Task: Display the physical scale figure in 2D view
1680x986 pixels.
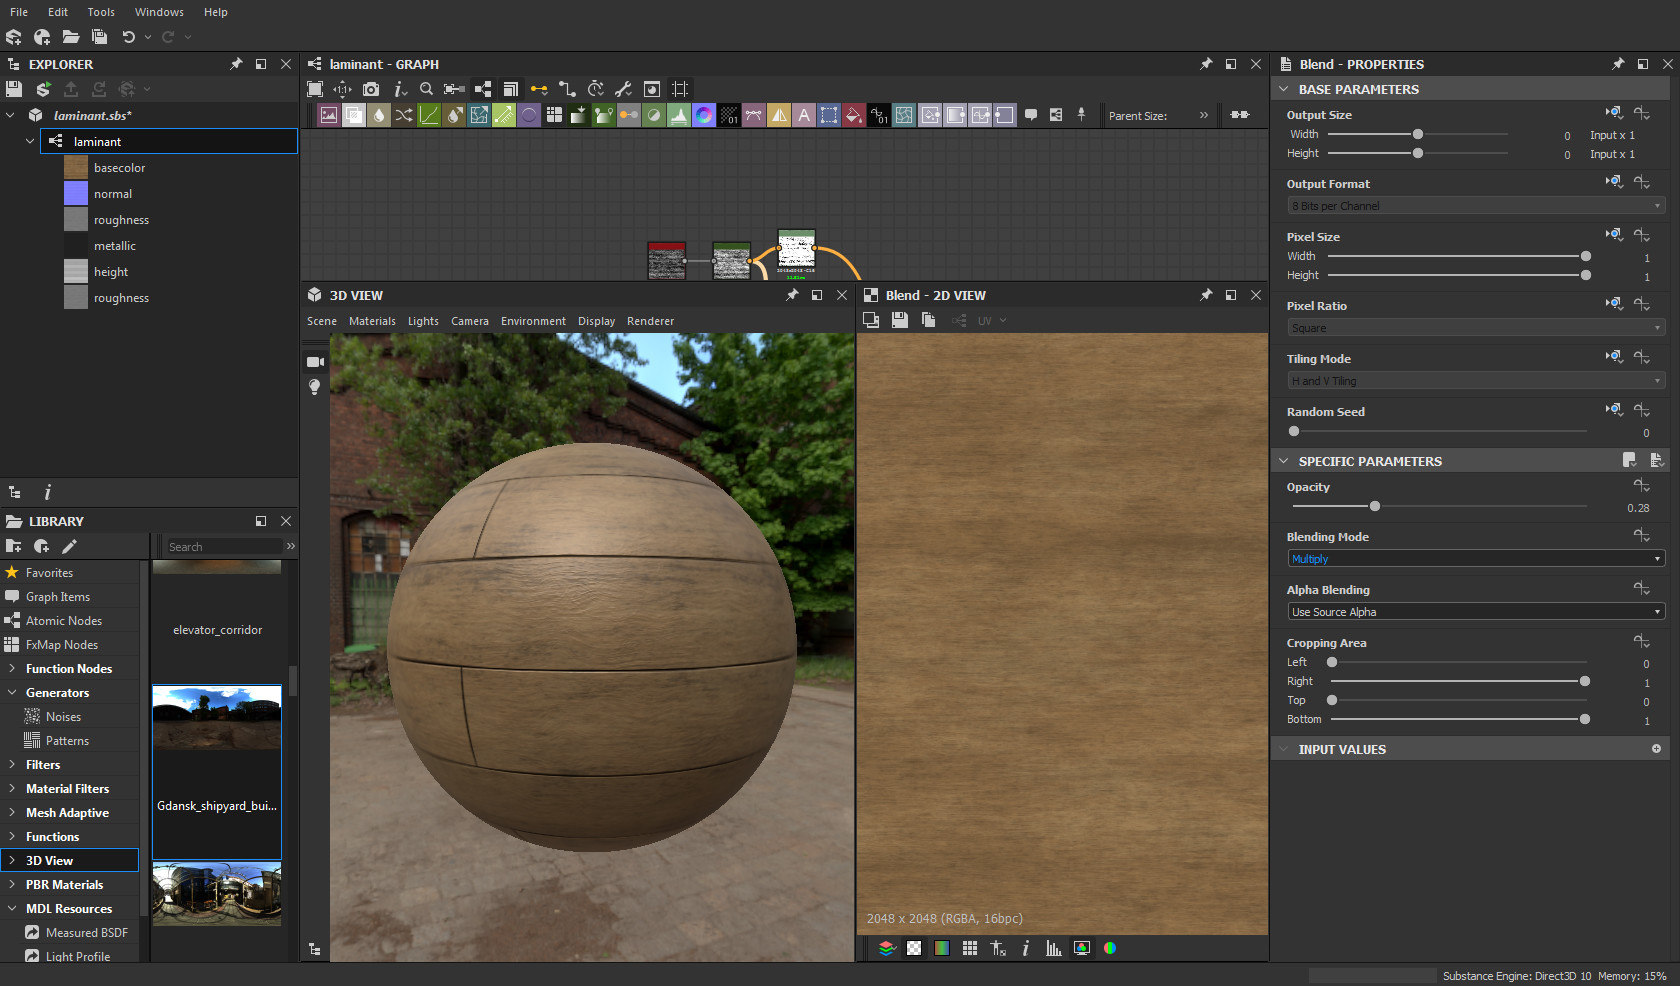Action: [997, 948]
